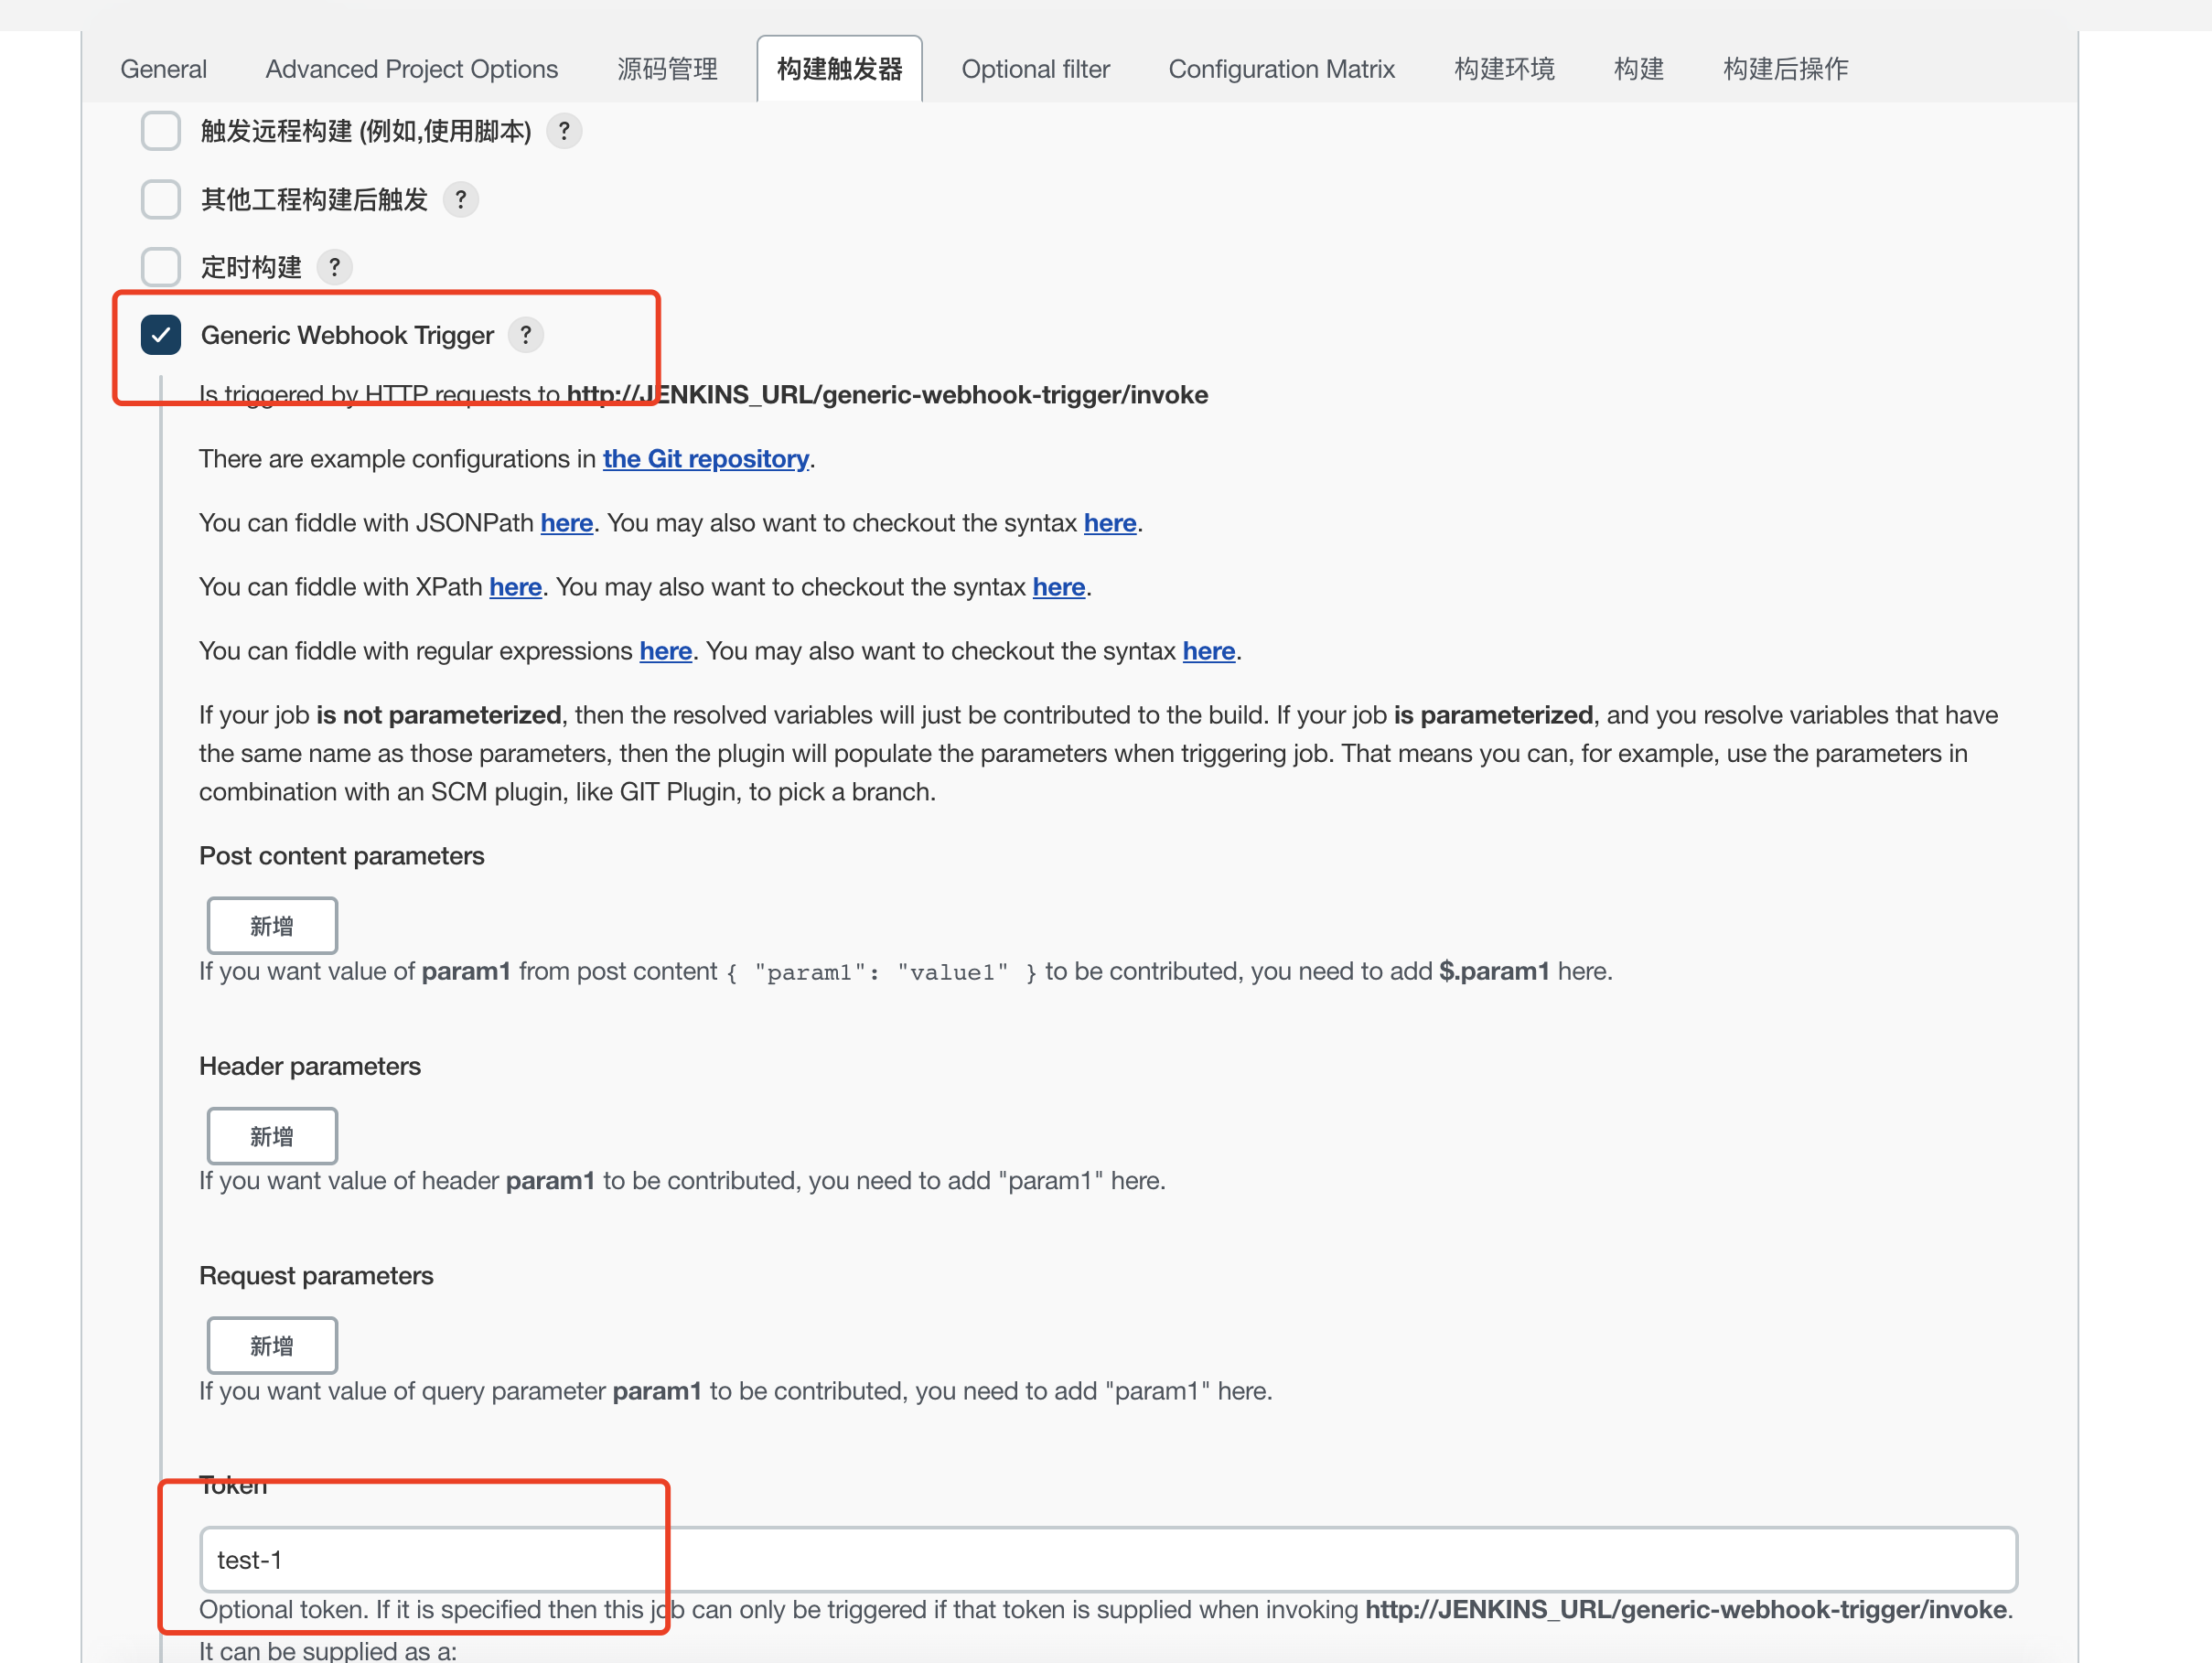Open the first JSONPath here link
The image size is (2212, 1663).
566,523
